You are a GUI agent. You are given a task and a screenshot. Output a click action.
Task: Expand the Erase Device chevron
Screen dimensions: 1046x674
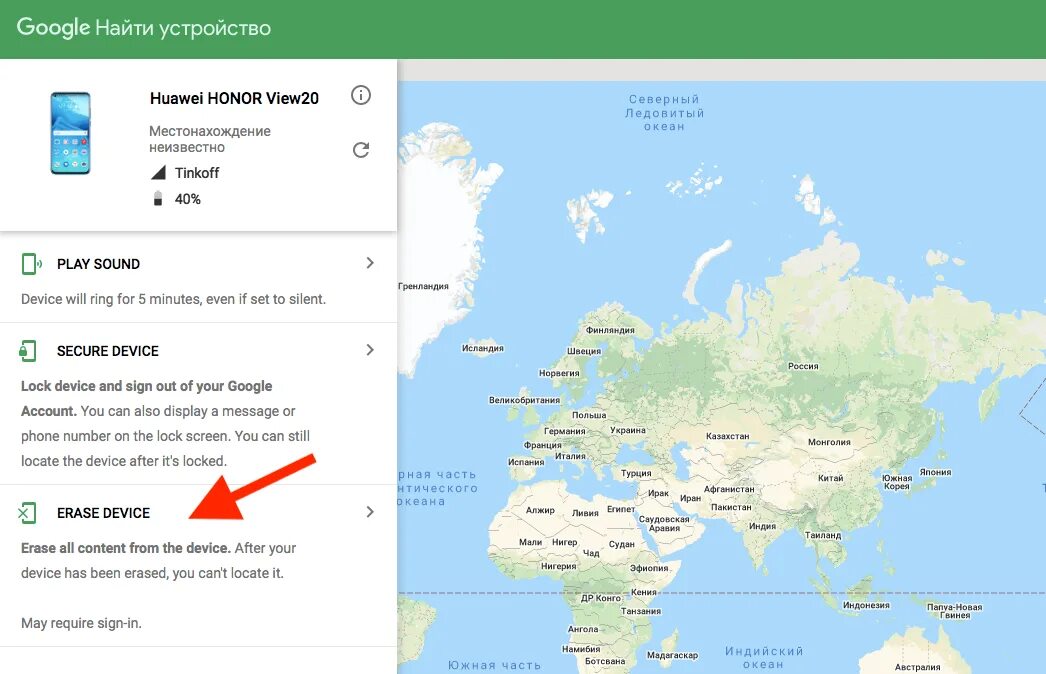point(370,512)
